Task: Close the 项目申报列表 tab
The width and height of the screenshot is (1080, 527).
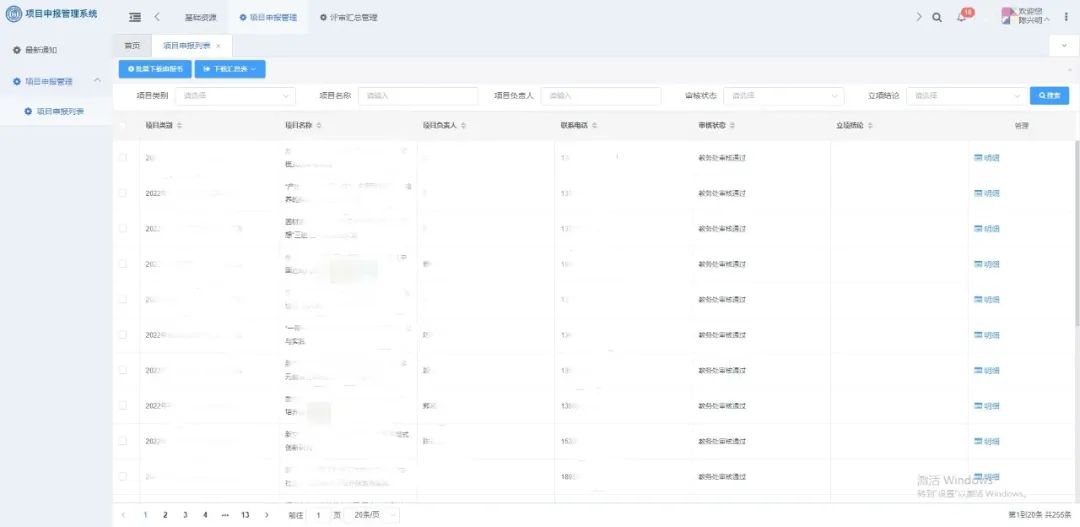Action: tap(218, 46)
